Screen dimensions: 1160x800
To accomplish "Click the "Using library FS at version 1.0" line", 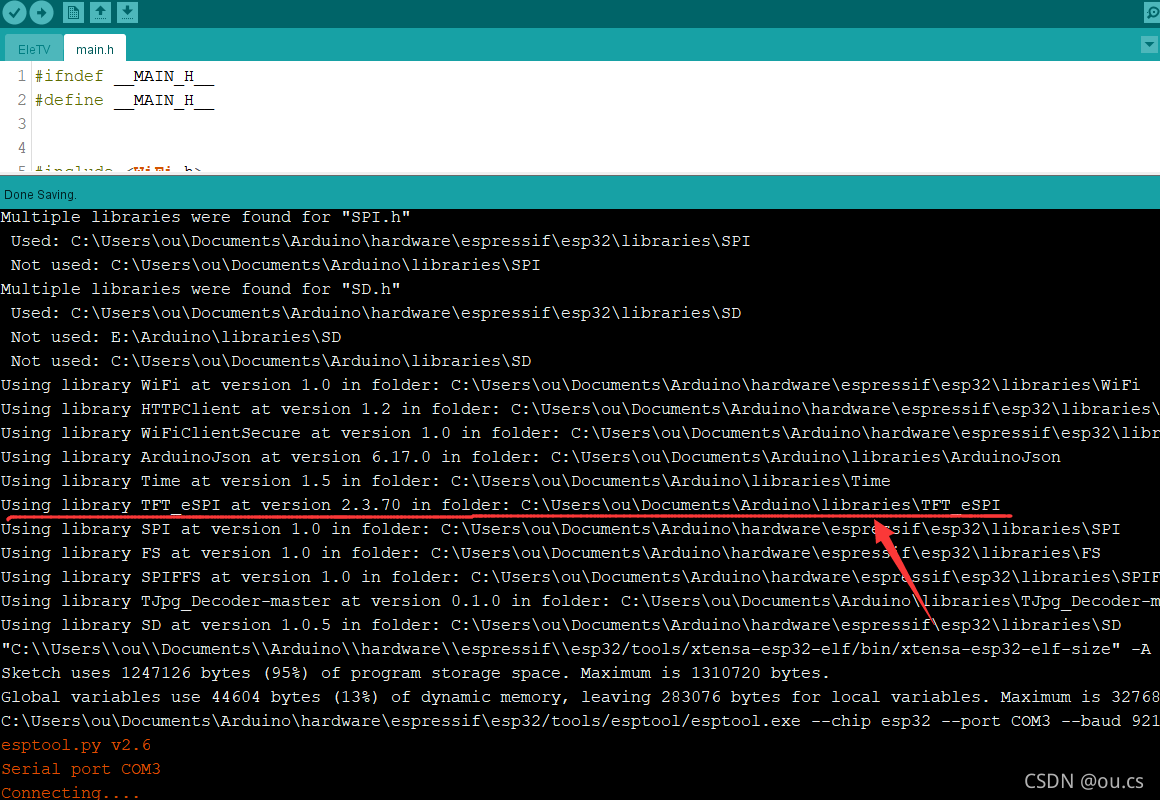I will 550,554.
